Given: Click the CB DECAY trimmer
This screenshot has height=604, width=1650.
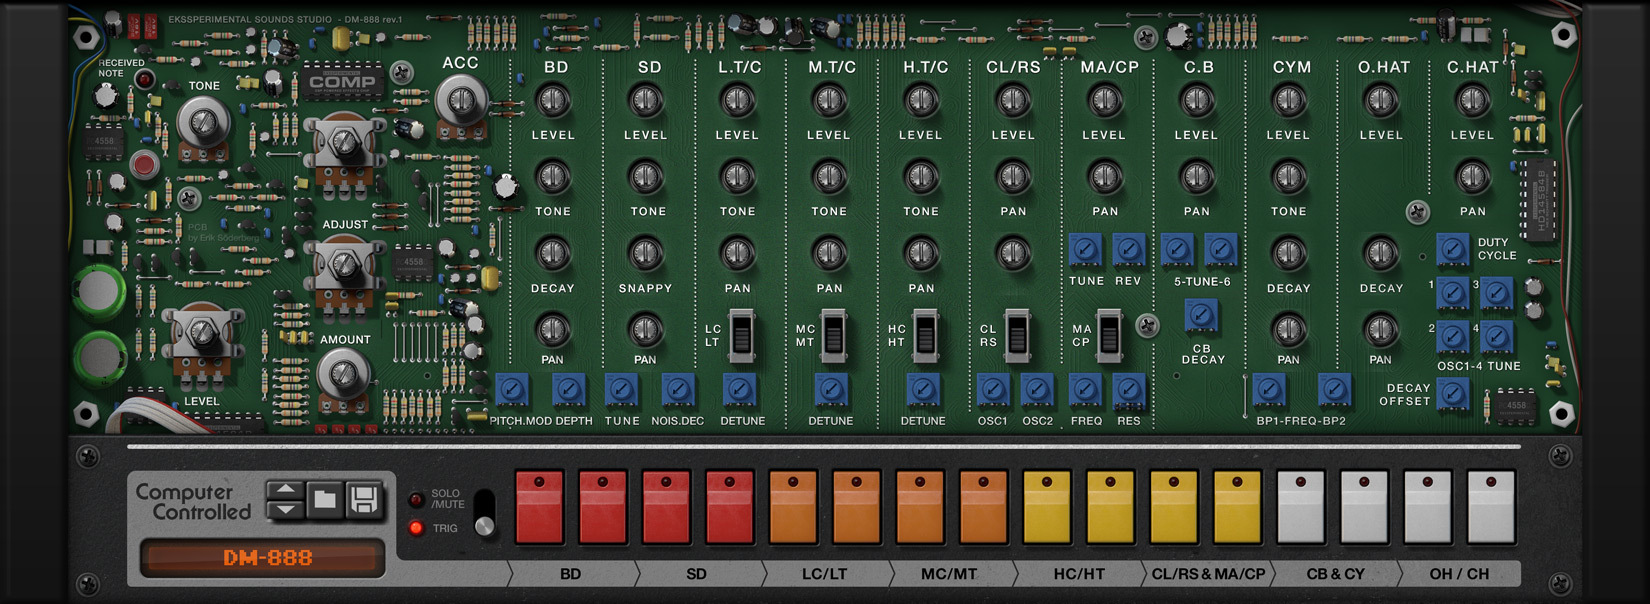Looking at the screenshot, I should tap(1201, 316).
